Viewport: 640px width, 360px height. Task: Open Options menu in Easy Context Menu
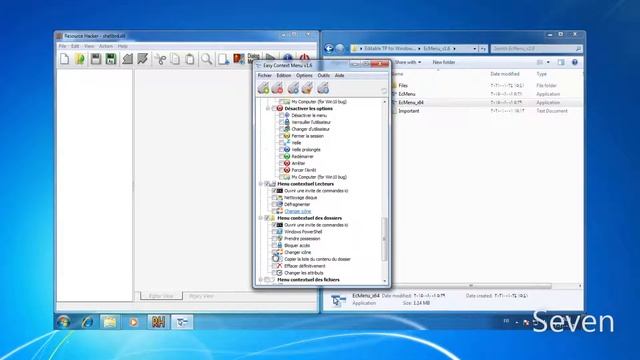point(304,76)
